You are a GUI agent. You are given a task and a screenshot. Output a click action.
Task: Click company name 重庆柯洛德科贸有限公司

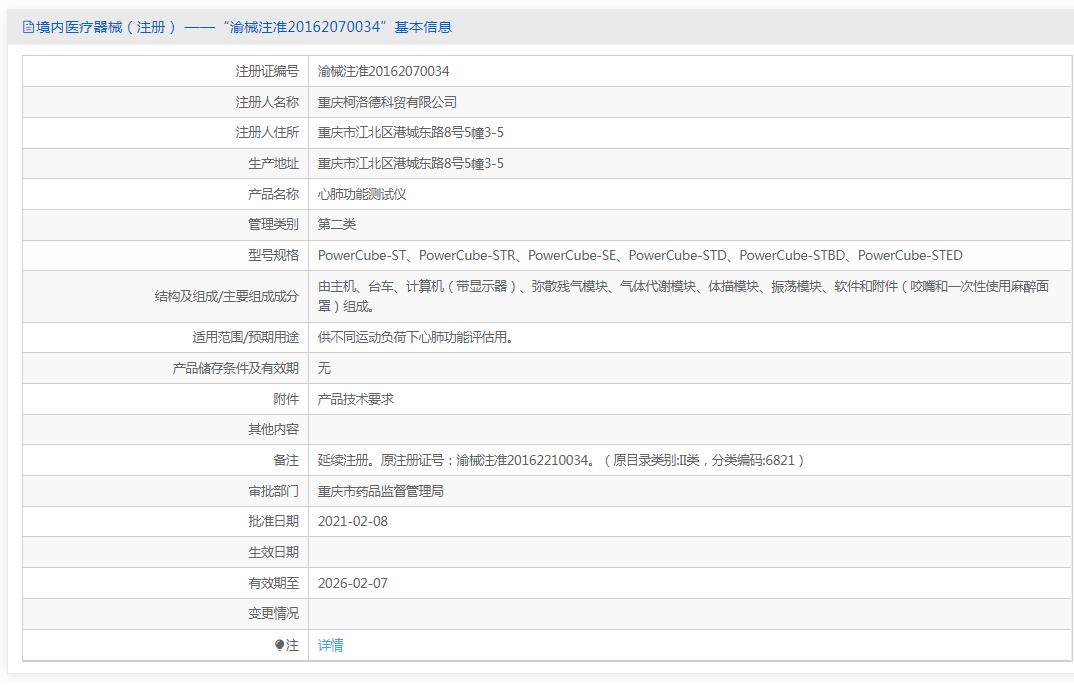click(387, 102)
